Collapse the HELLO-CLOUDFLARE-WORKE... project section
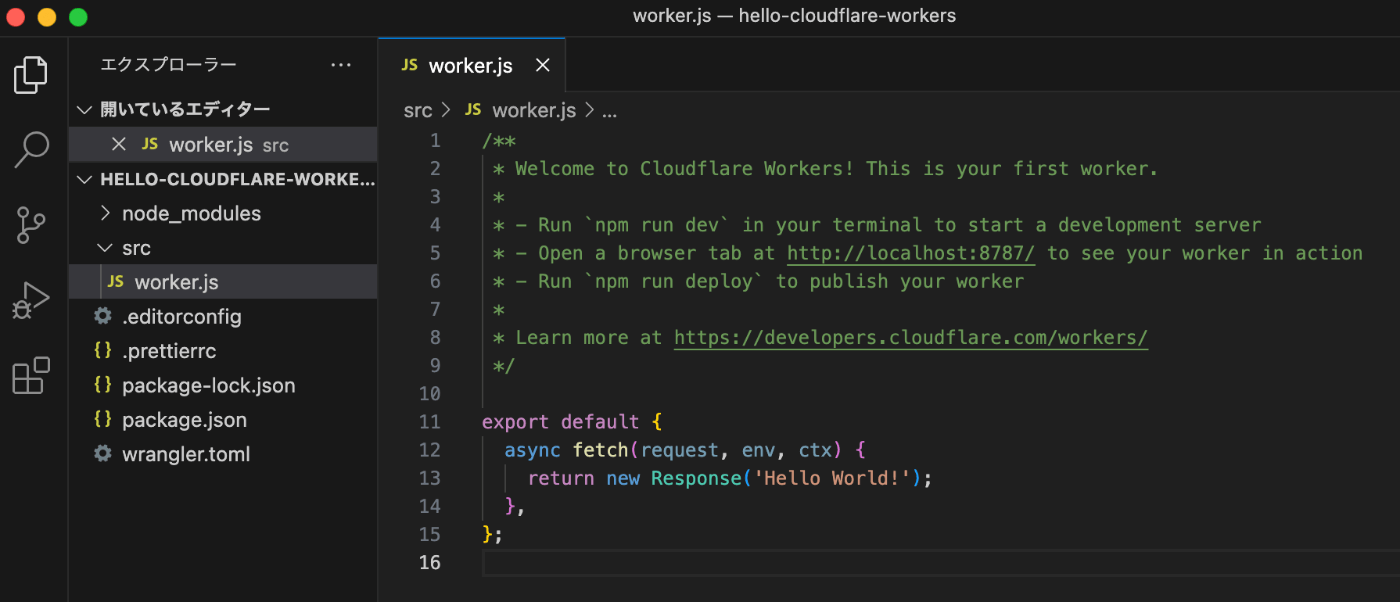Image resolution: width=1400 pixels, height=602 pixels. tap(84, 180)
